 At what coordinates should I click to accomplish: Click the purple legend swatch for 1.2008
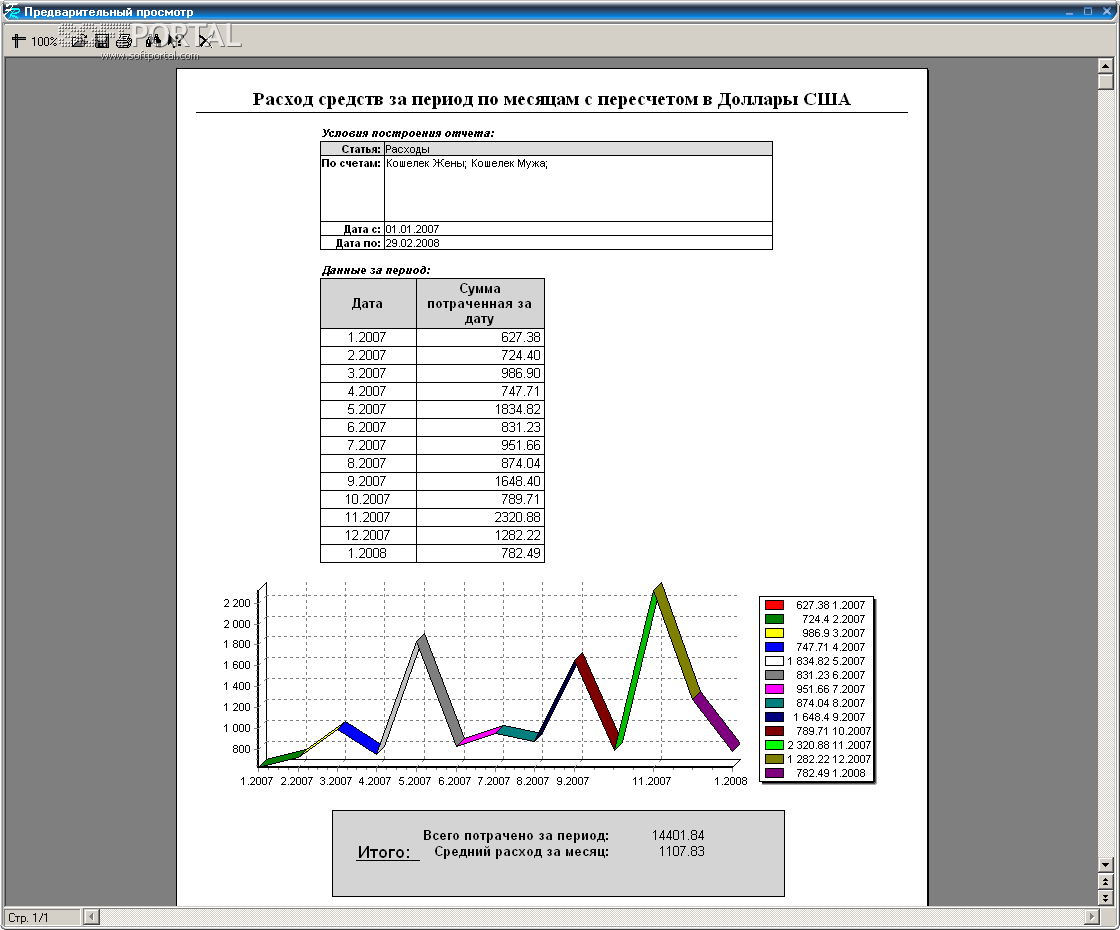point(774,773)
